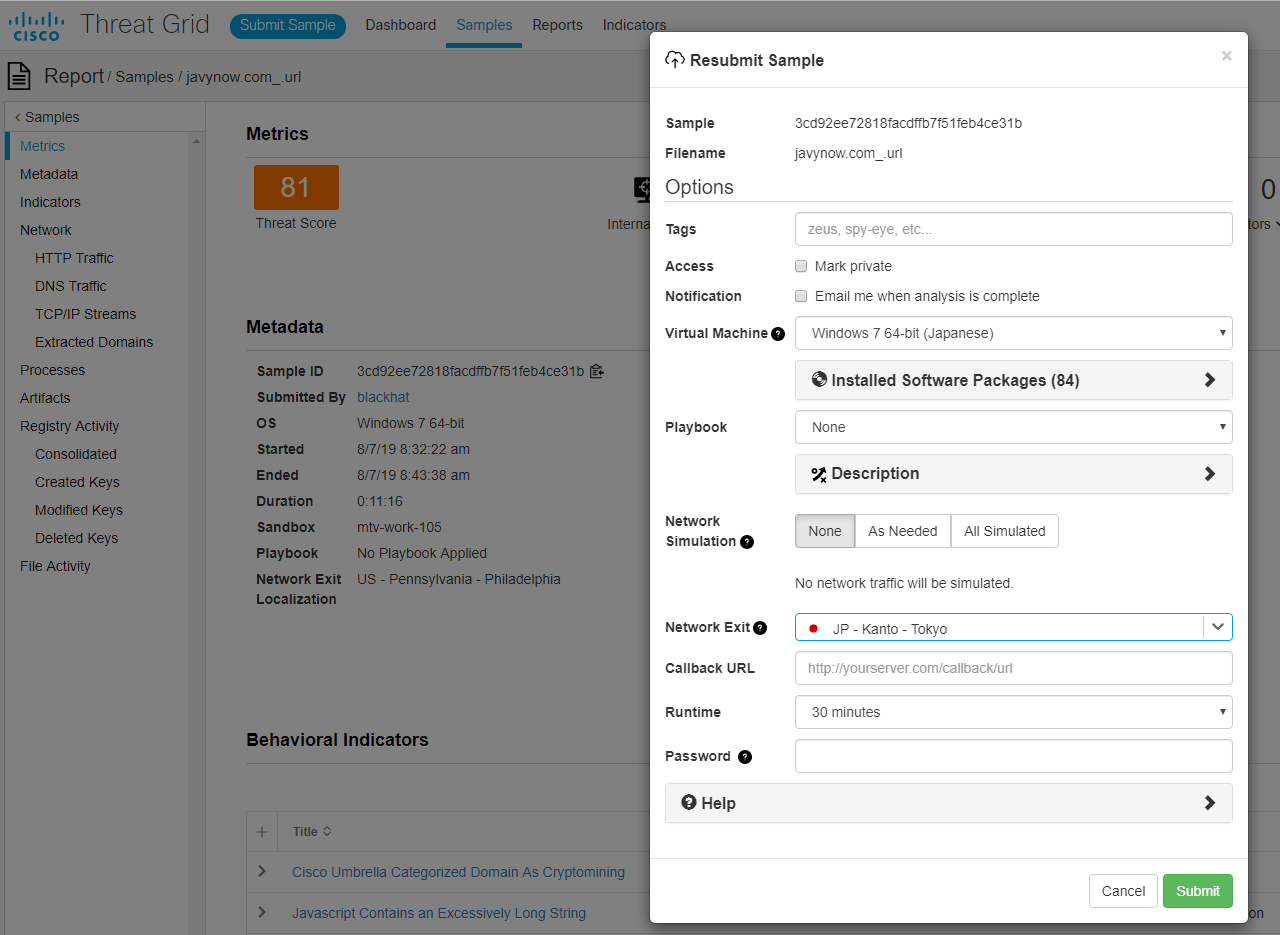Select HTTP Traffic in the sidebar
1280x935 pixels.
tap(74, 258)
